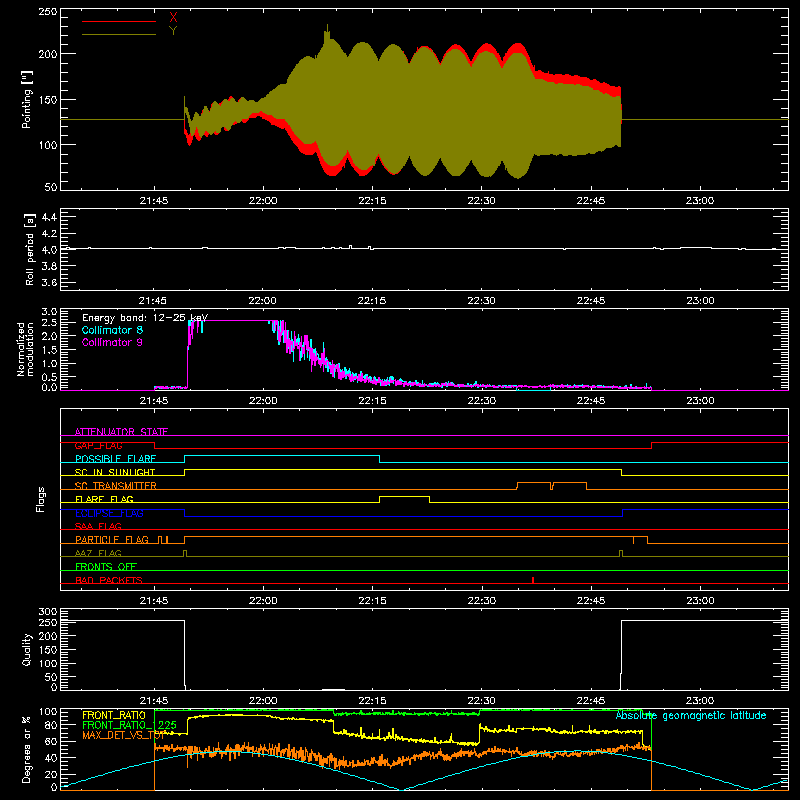Click the red X legend line sample
This screenshot has width=800, height=800.
[119, 21]
